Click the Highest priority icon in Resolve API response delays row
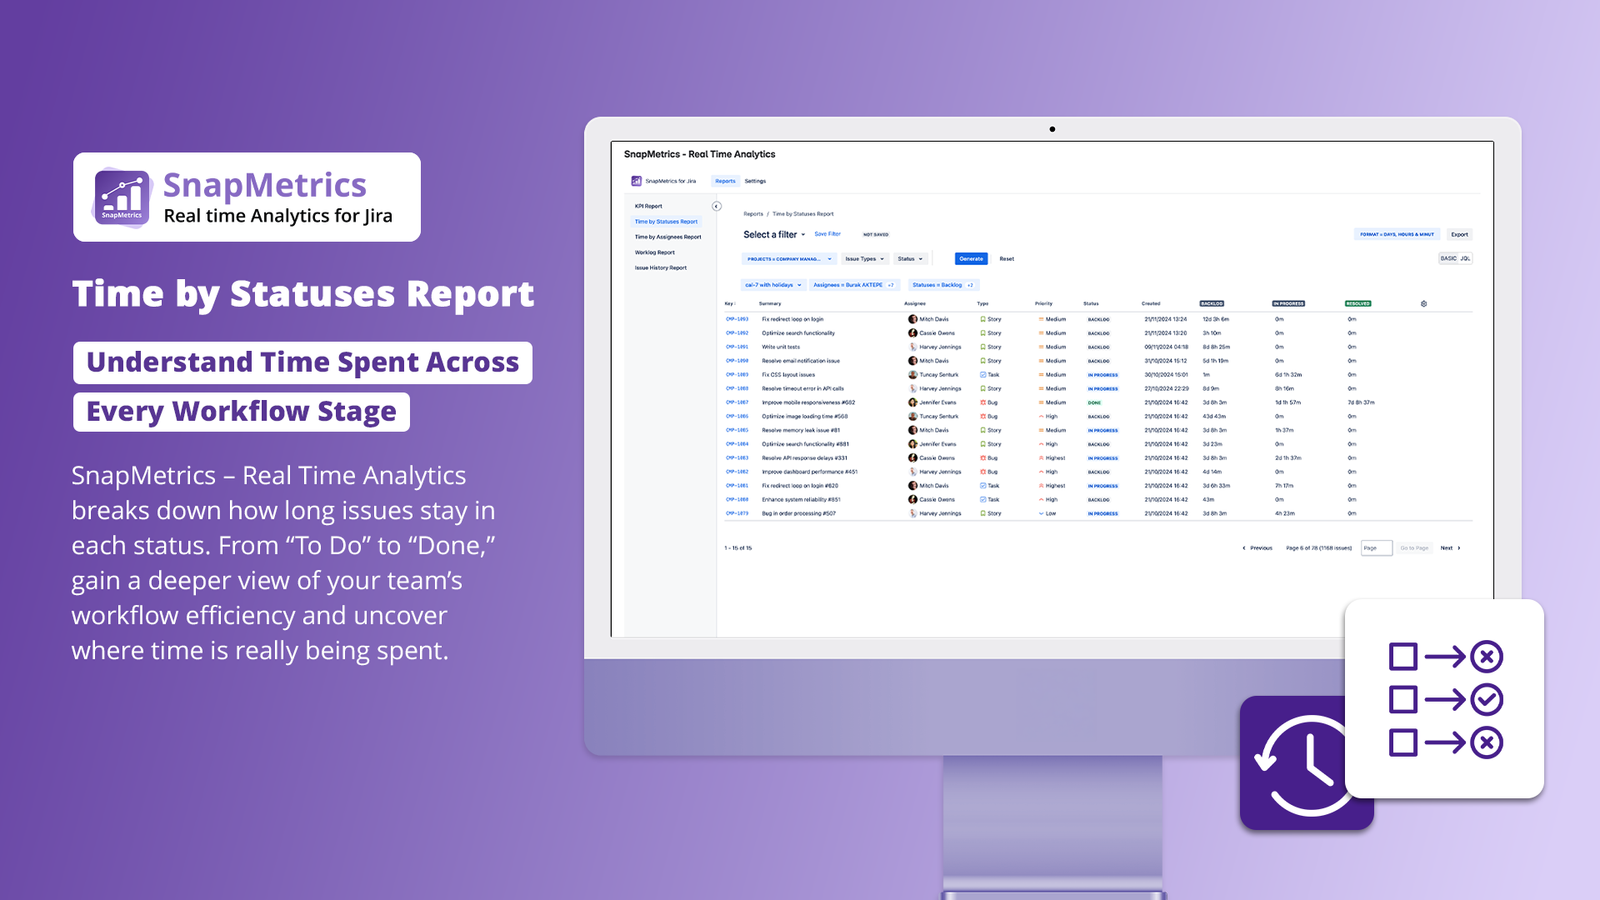 pyautogui.click(x=1041, y=458)
